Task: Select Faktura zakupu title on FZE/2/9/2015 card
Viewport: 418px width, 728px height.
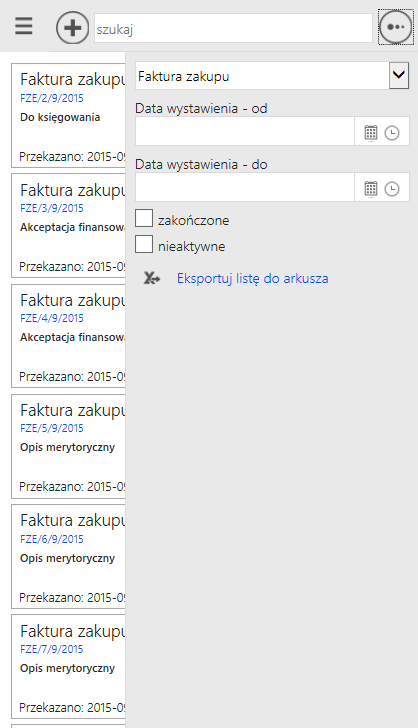Action: point(72,79)
